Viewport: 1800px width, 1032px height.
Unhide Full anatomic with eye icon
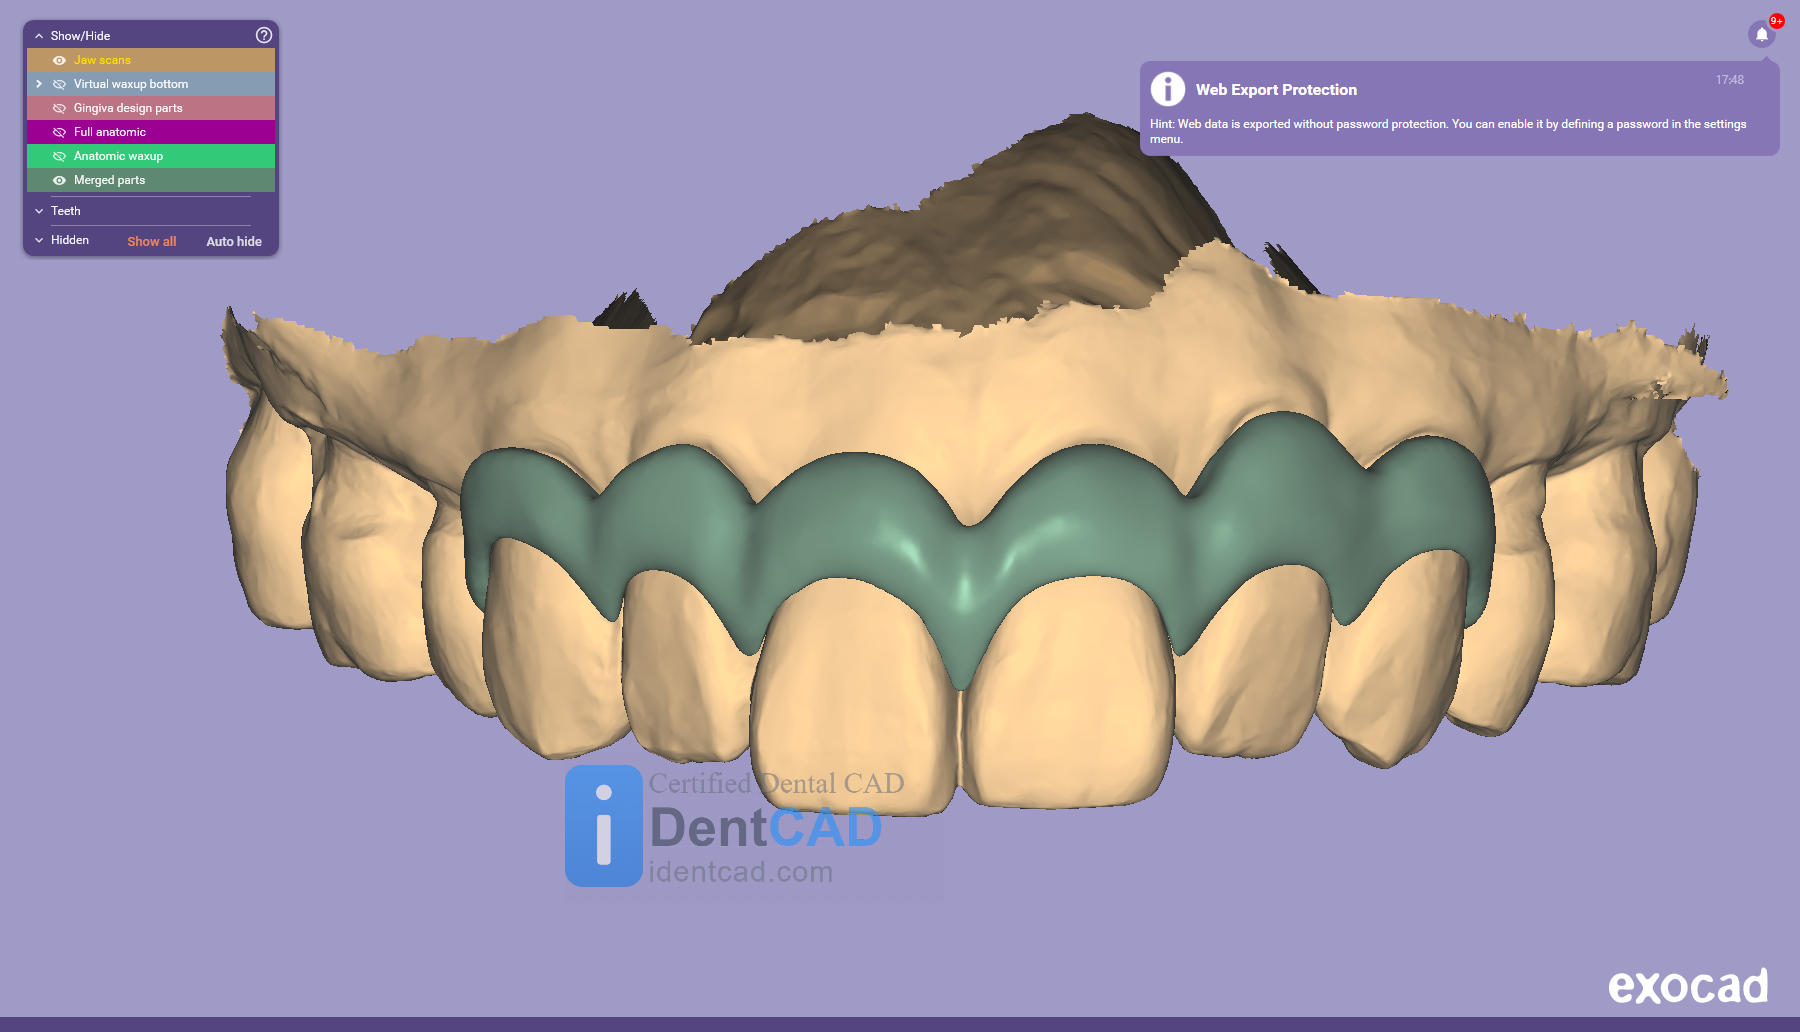[59, 132]
